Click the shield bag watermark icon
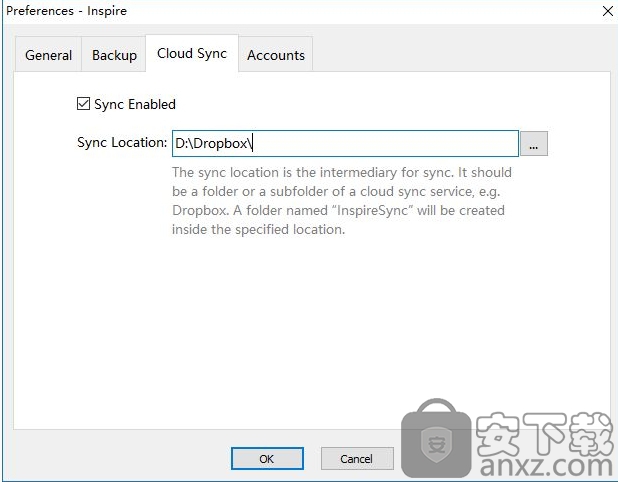The image size is (618, 482). point(436,438)
